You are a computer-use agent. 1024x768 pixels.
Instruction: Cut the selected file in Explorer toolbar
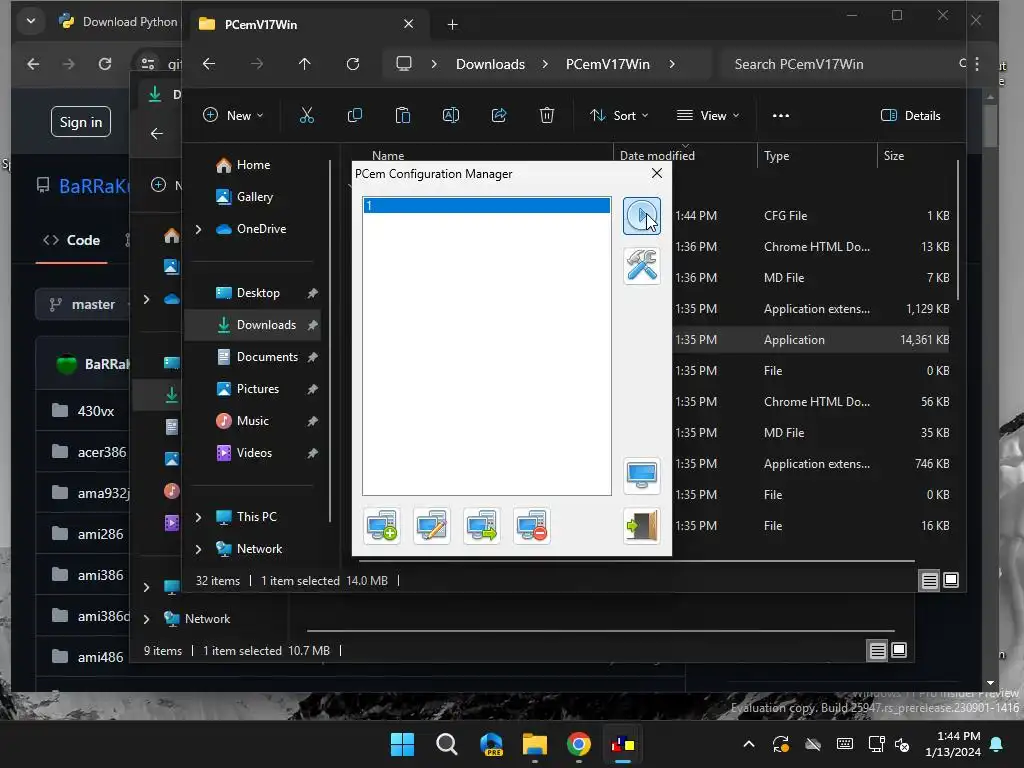coord(306,116)
